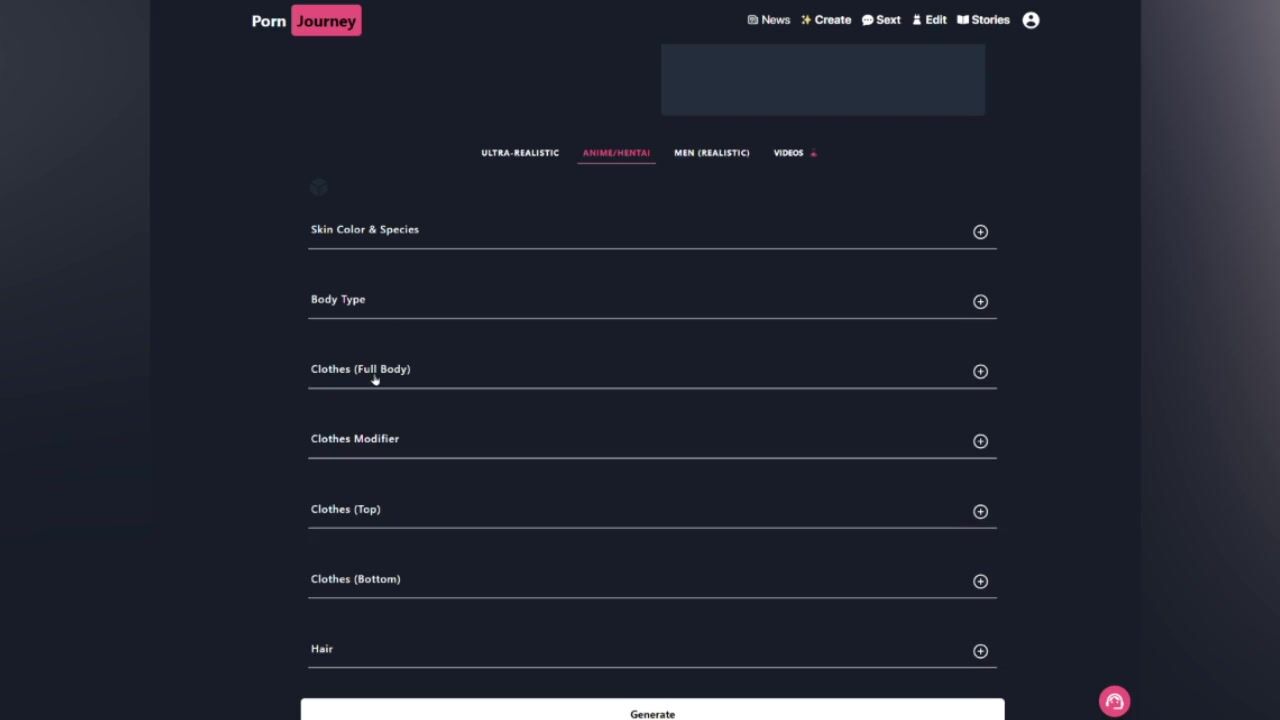Open the Sext chat page
The image size is (1280, 720).
tap(881, 20)
